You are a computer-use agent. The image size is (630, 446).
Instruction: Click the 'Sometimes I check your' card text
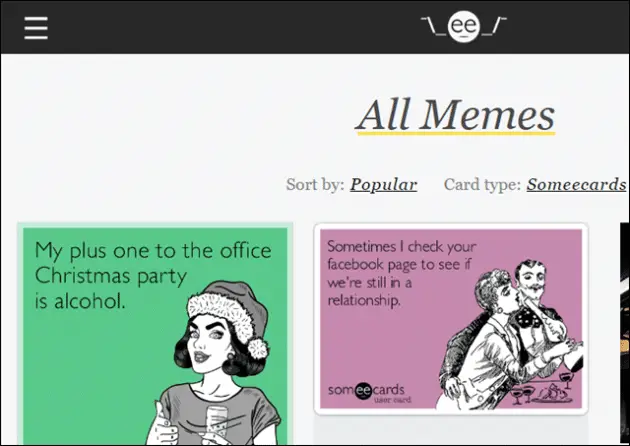(401, 247)
